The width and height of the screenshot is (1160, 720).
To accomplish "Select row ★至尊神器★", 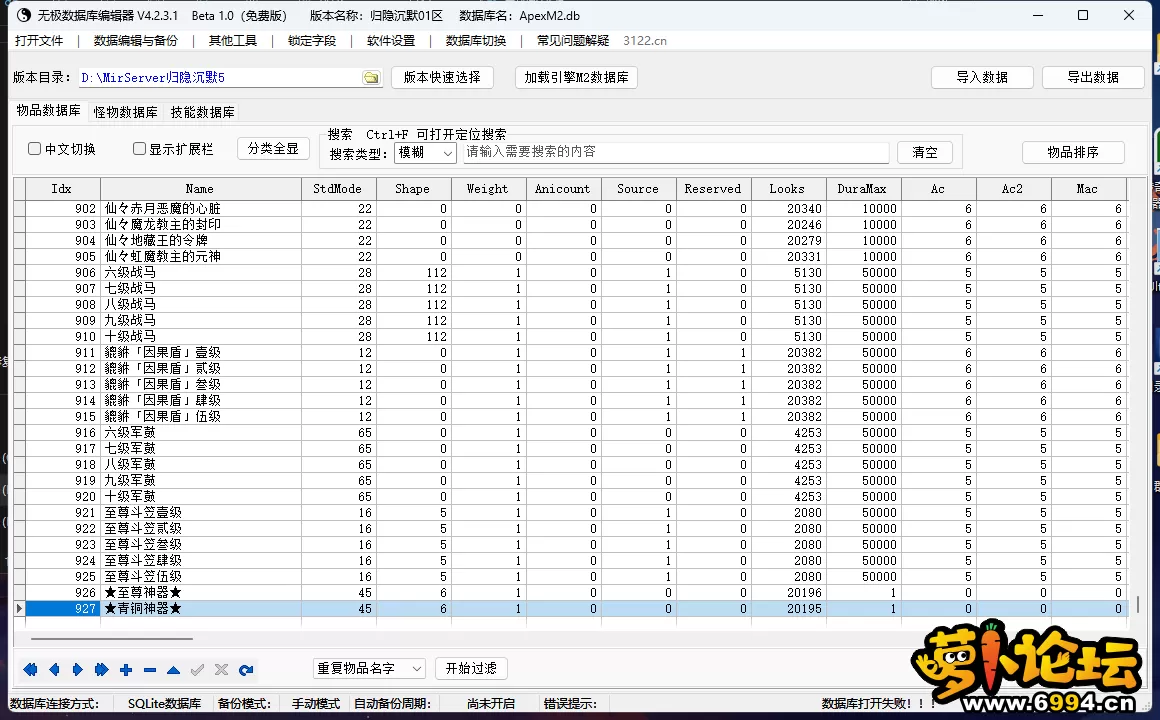I will pyautogui.click(x=570, y=593).
